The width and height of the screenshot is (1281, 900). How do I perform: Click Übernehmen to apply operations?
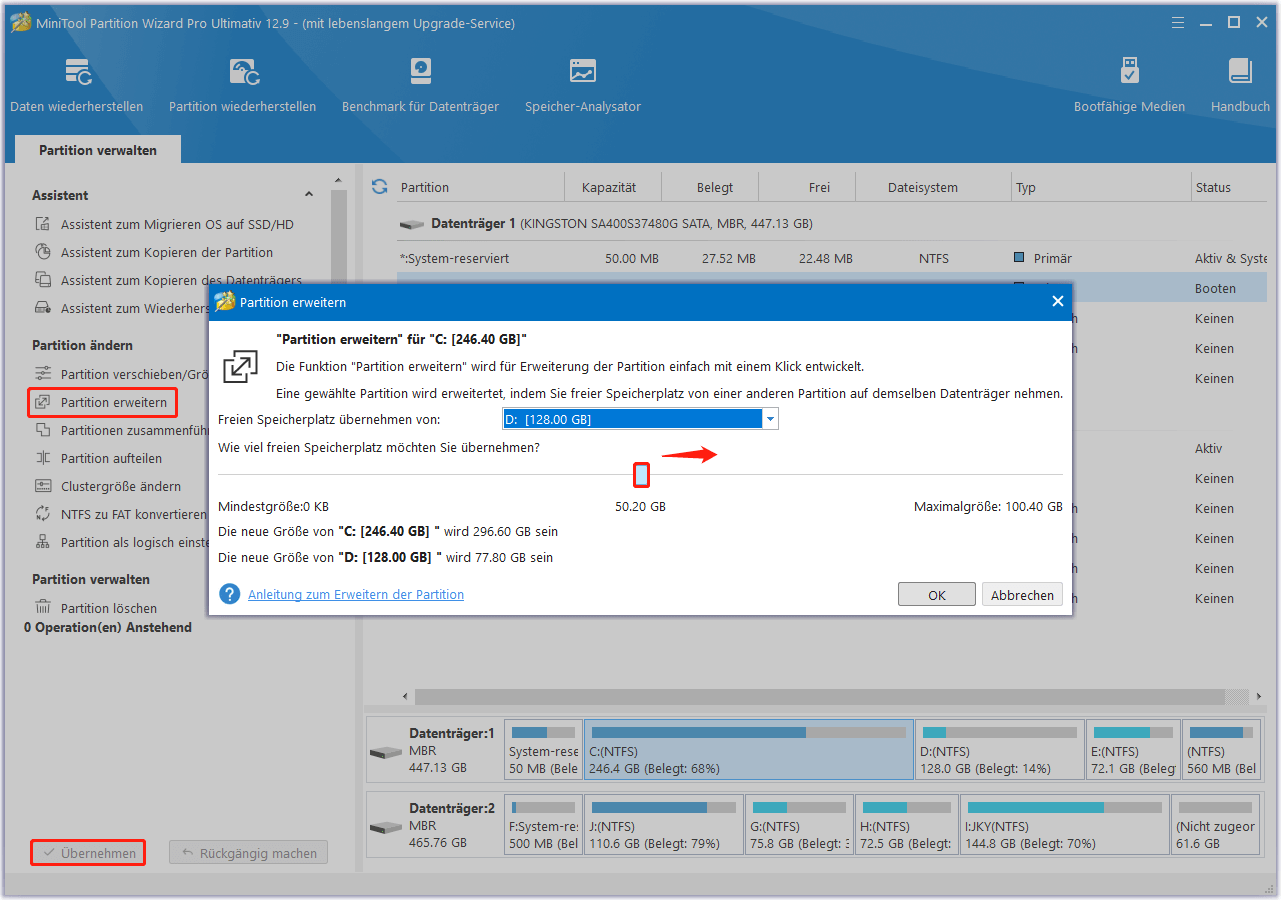88,854
